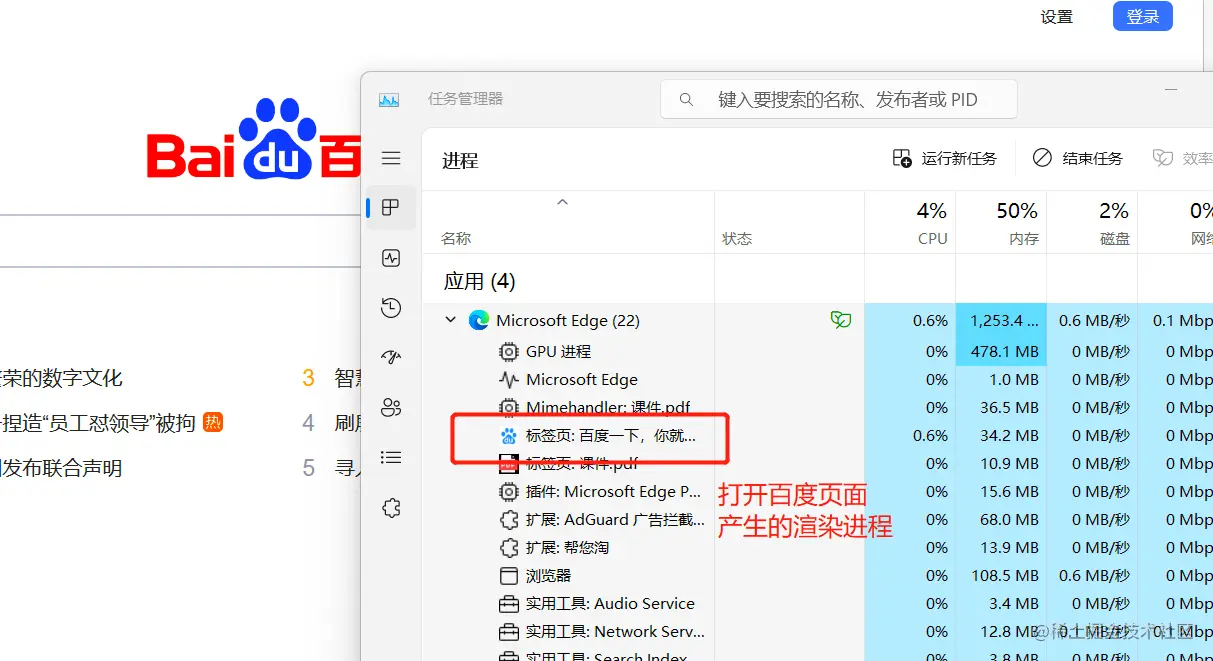Click the 68.0 MB memory cell
Image resolution: width=1213 pixels, height=661 pixels.
click(1001, 520)
